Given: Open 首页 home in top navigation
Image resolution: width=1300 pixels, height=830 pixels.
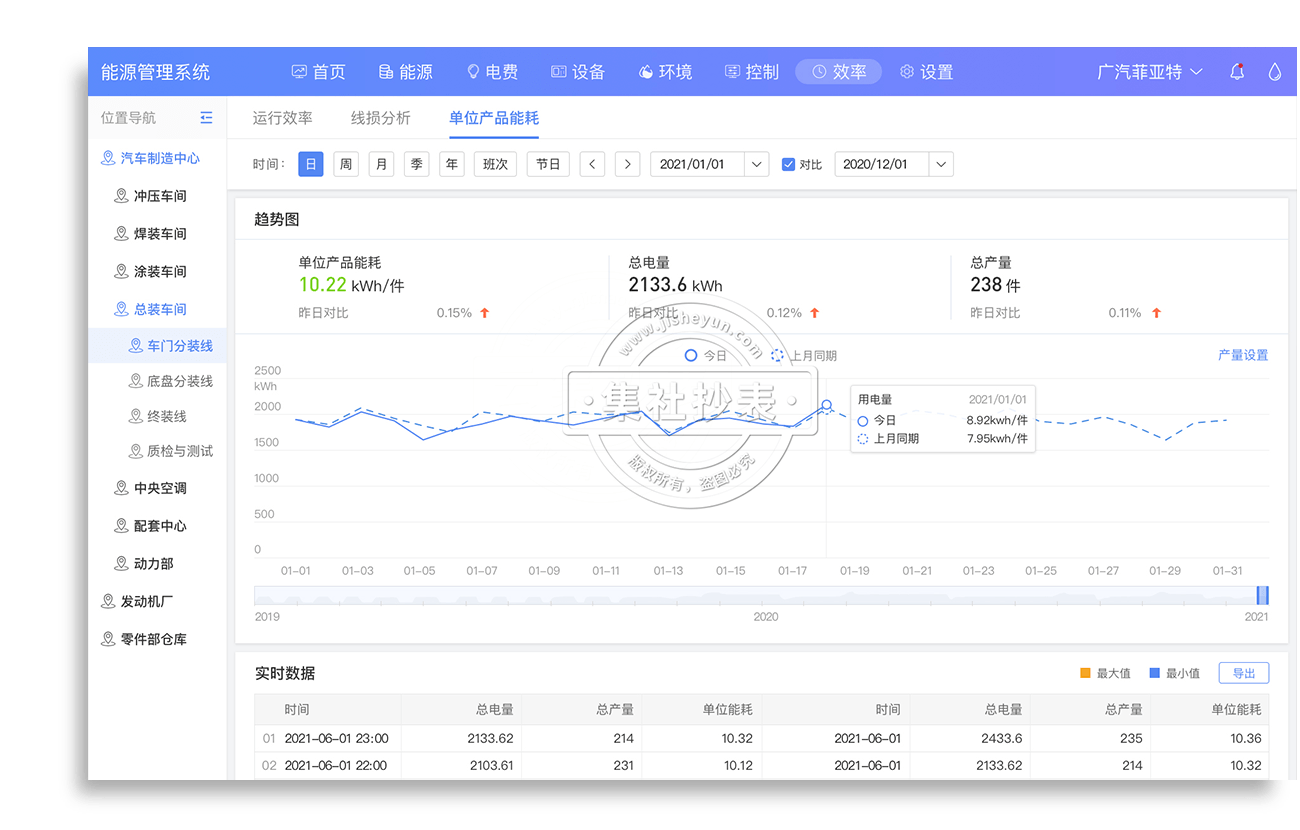Looking at the screenshot, I should 318,72.
